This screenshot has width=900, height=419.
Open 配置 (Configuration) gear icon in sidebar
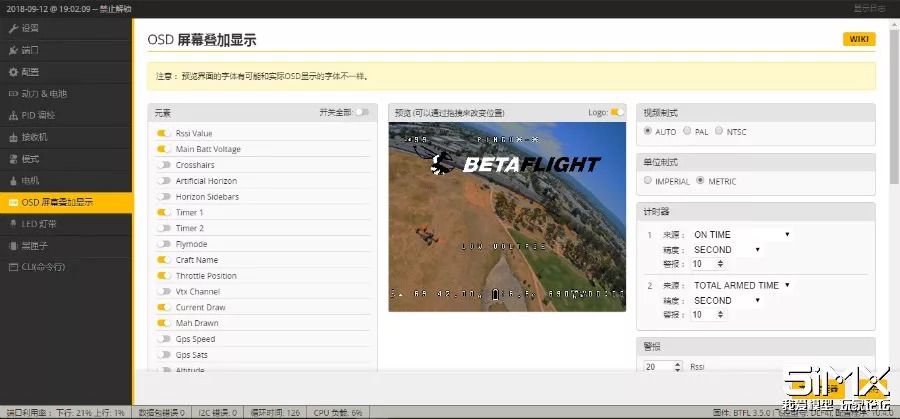tap(13, 72)
